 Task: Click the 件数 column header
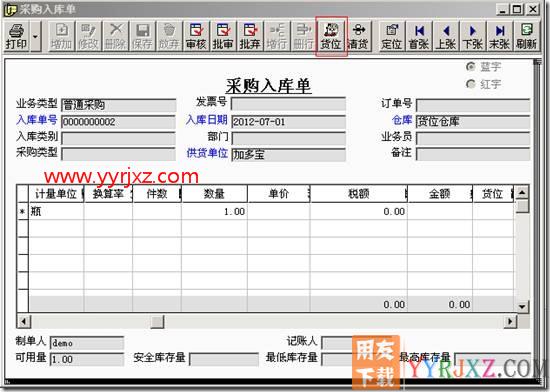coord(157,194)
